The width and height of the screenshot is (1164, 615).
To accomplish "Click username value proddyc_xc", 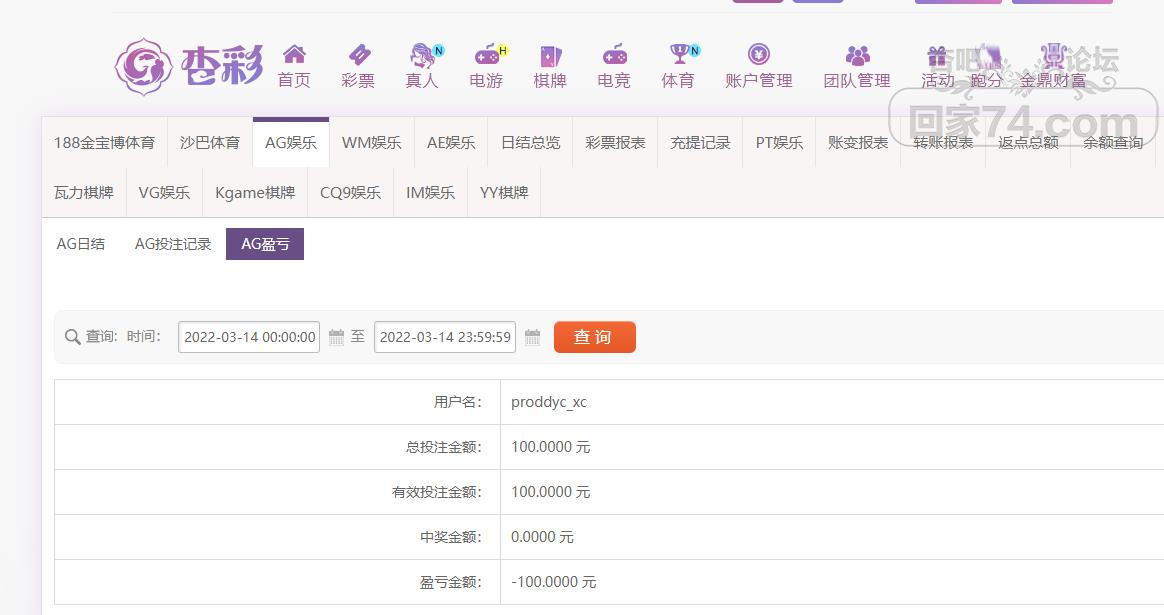I will pos(549,403).
